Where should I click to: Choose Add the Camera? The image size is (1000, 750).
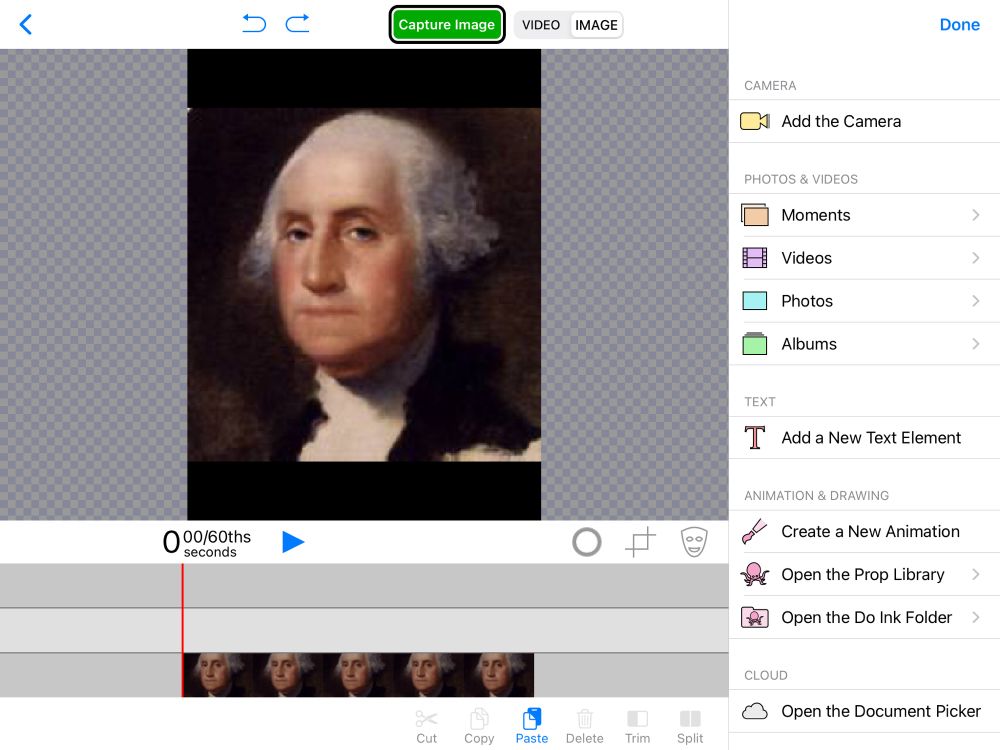(864, 121)
